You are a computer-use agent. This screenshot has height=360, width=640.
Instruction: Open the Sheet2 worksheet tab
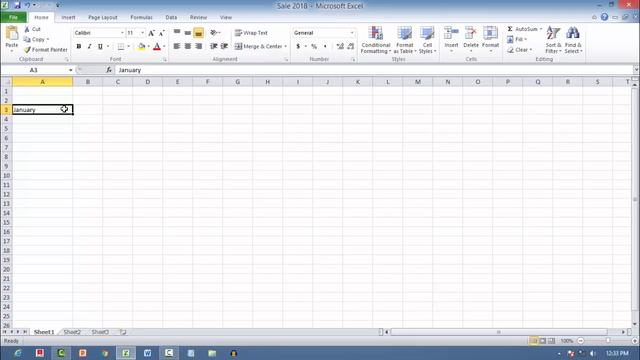click(x=72, y=332)
